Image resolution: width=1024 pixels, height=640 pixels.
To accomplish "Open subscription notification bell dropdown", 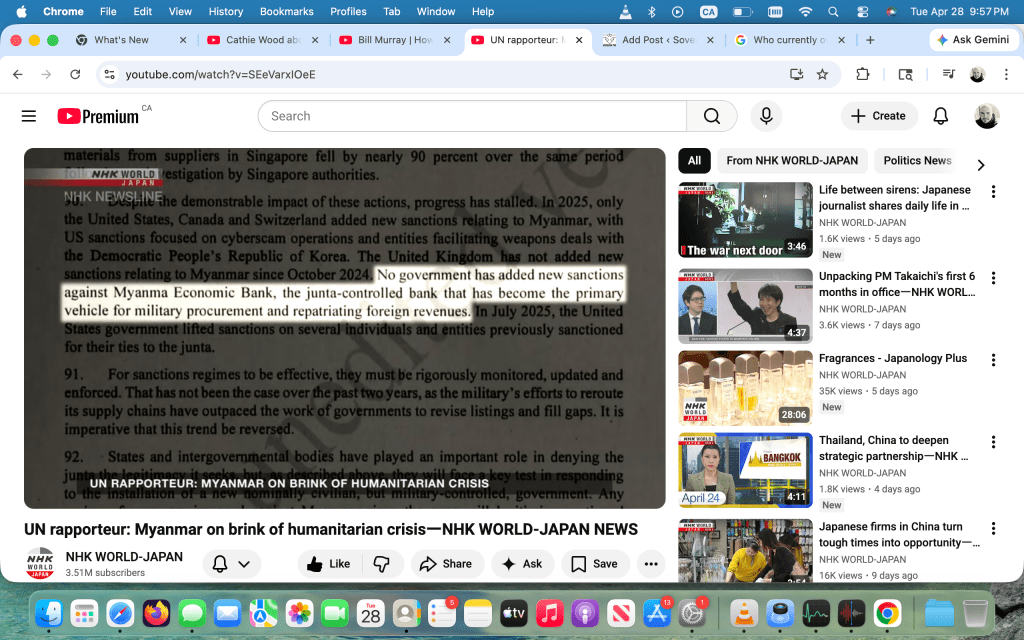I will 231,564.
